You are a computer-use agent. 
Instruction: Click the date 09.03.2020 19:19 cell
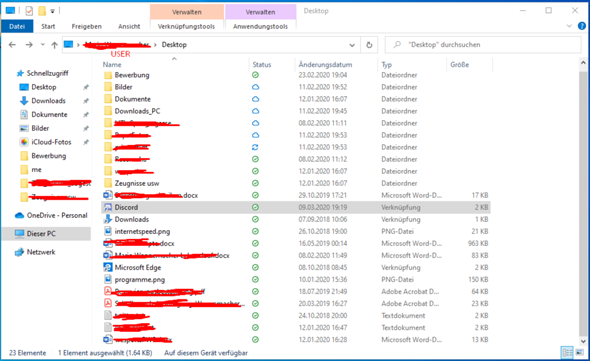pos(323,207)
